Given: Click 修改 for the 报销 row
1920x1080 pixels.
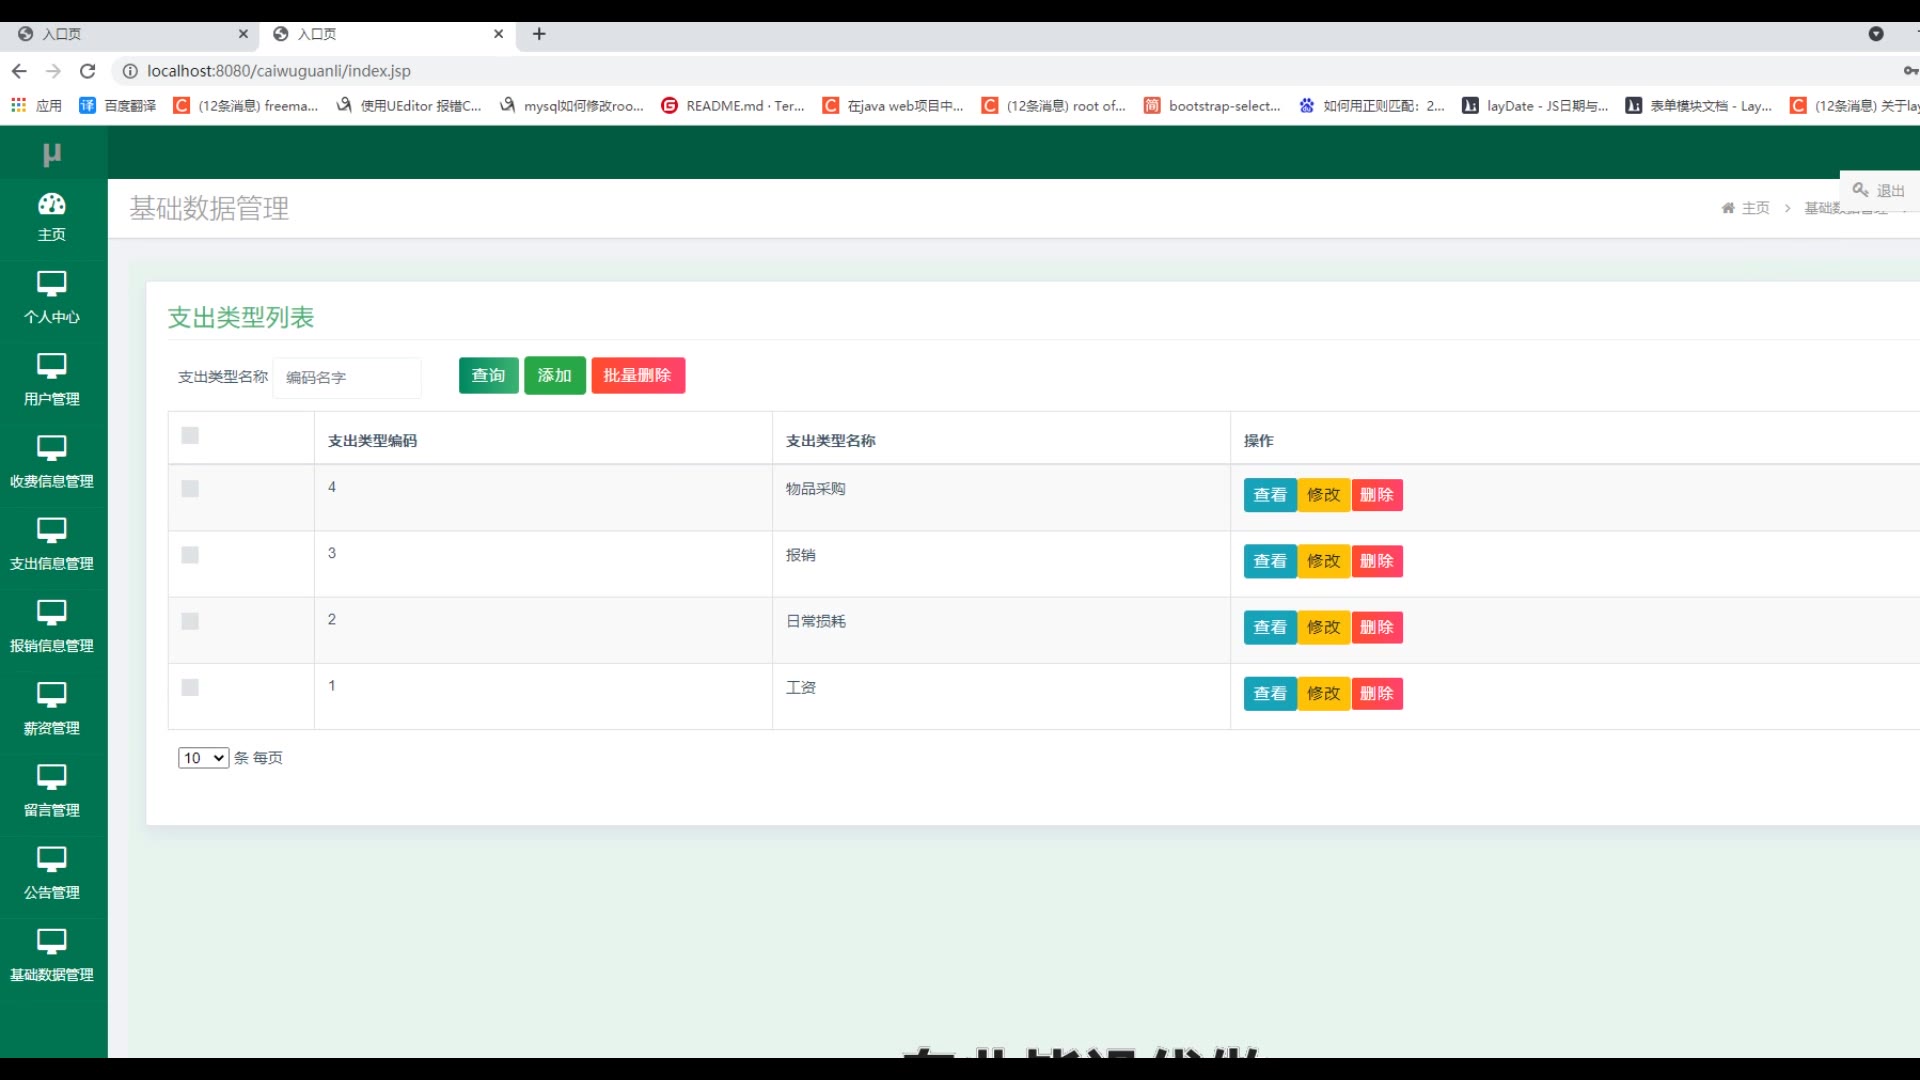Looking at the screenshot, I should pyautogui.click(x=1323, y=561).
